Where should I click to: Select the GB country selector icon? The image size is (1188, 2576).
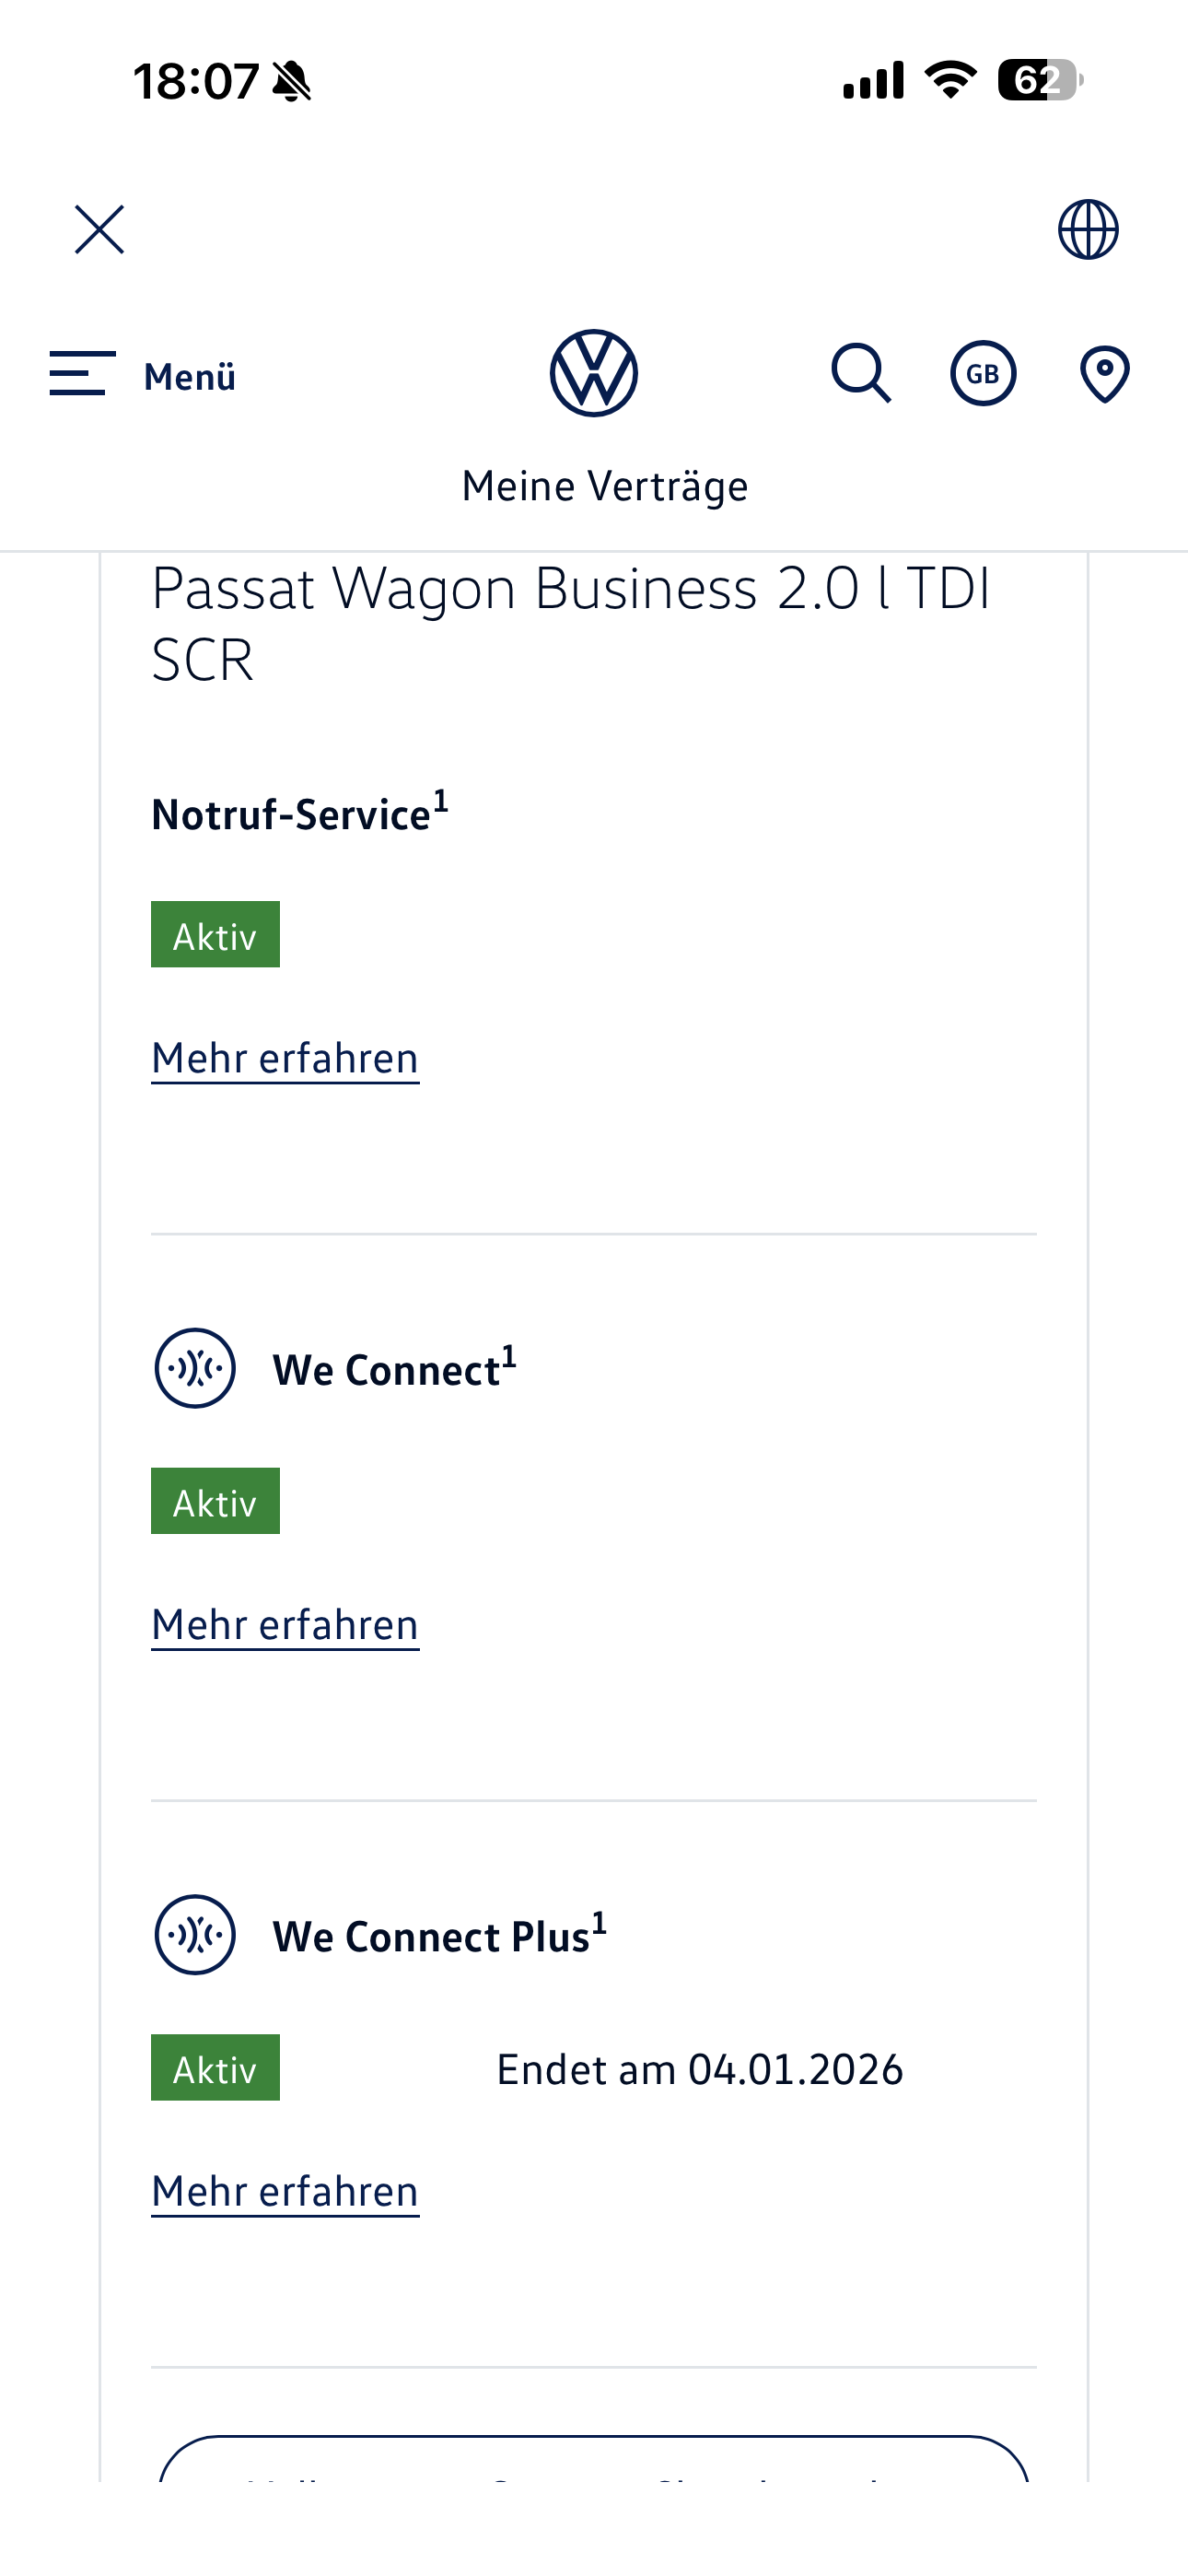point(982,373)
